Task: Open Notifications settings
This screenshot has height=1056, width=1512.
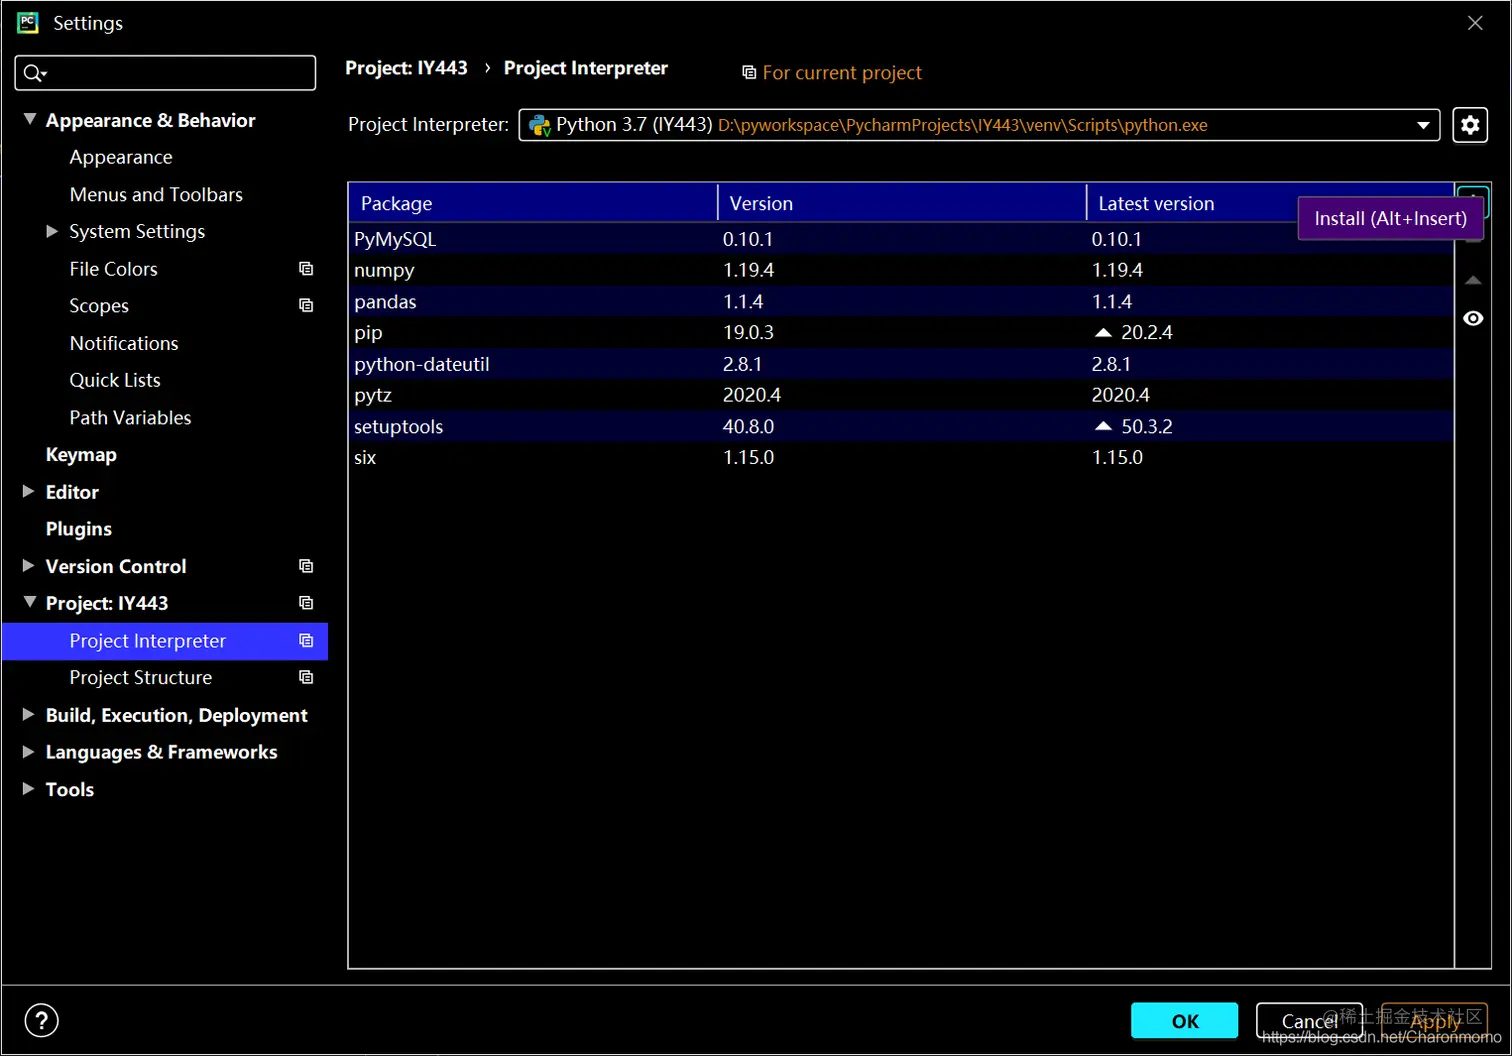Action: [x=124, y=343]
